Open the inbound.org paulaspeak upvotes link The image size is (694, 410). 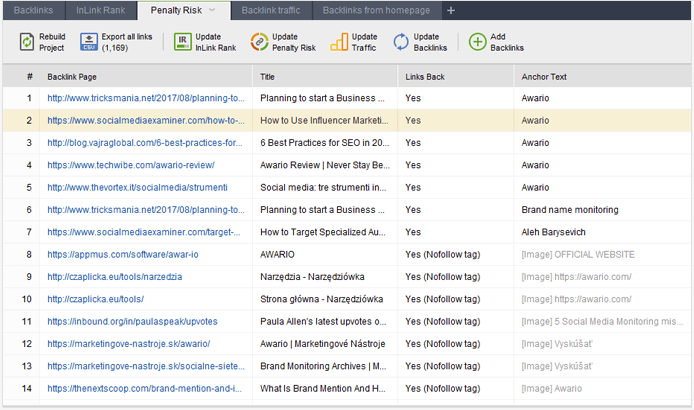132,321
